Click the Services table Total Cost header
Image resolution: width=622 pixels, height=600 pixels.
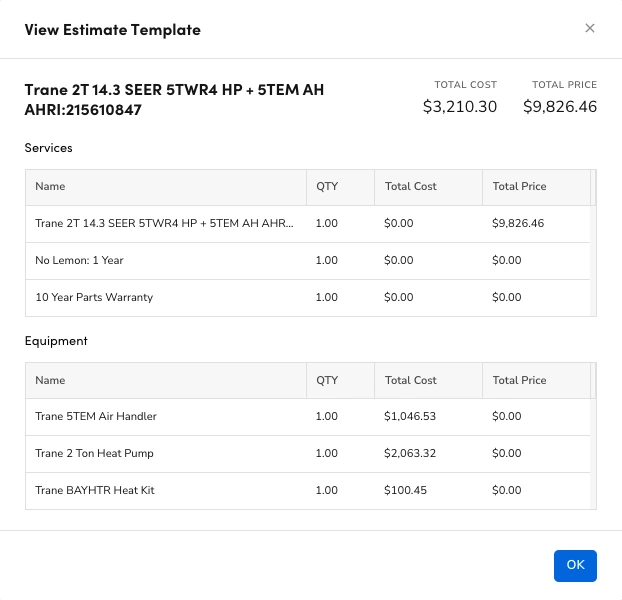point(428,187)
